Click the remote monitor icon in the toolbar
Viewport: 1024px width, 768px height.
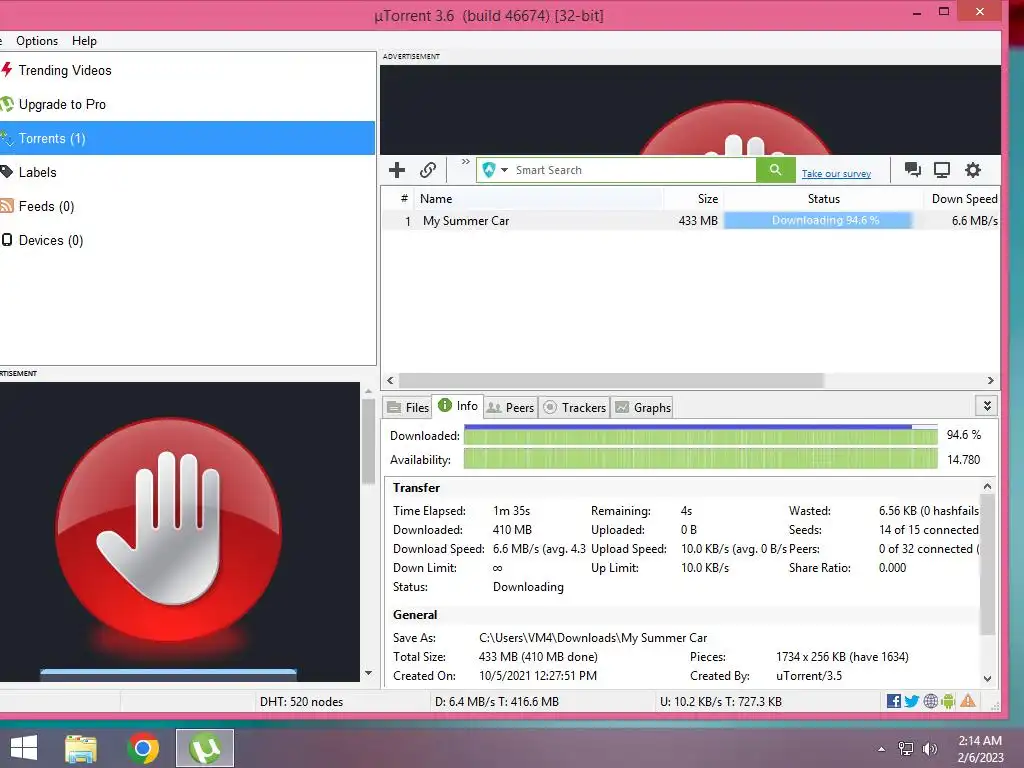point(942,170)
